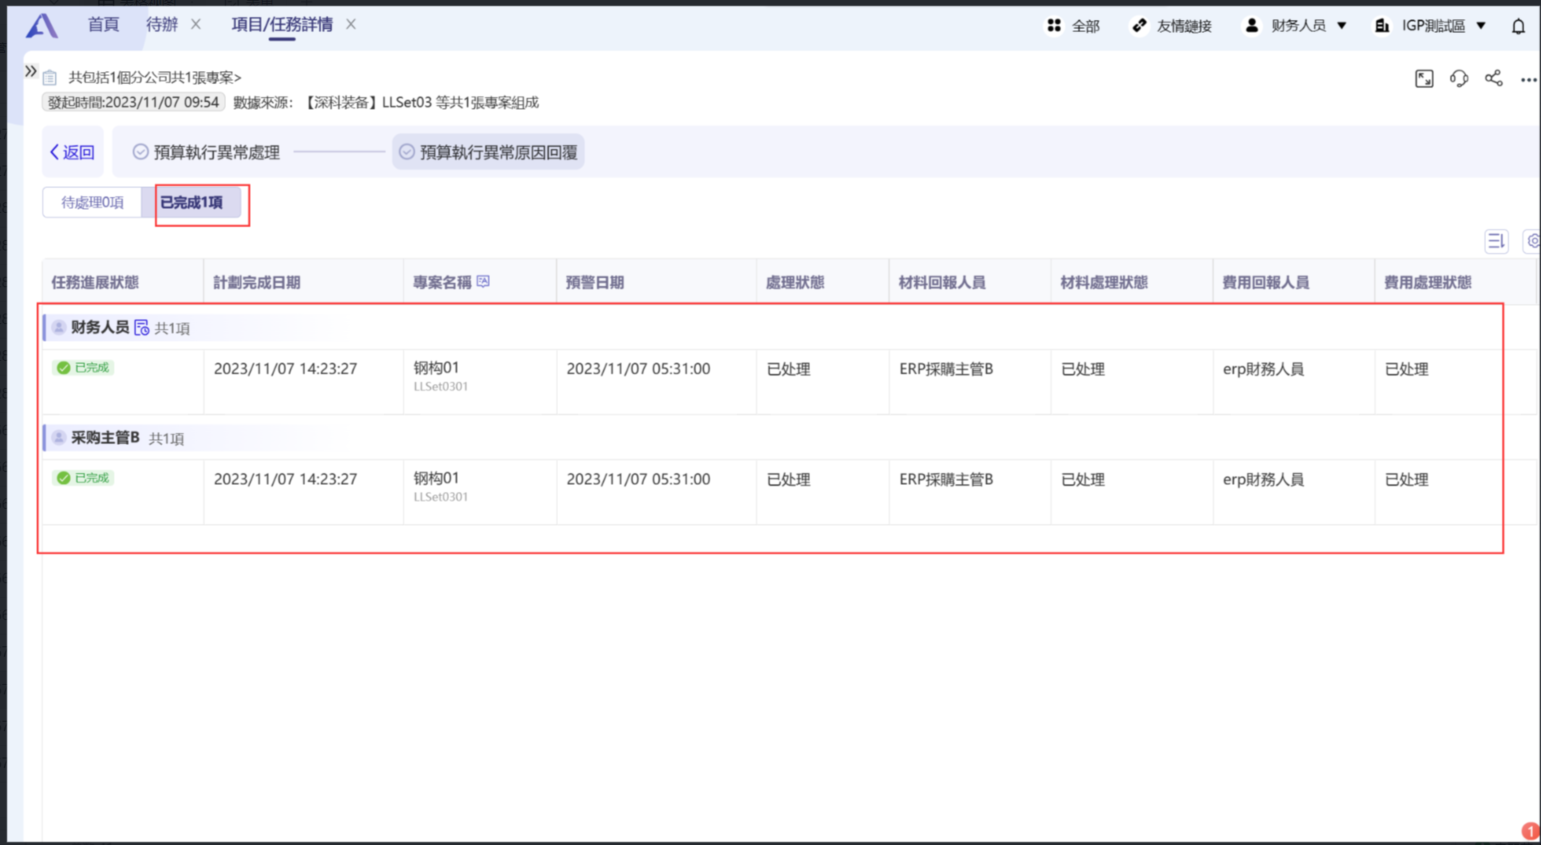Click the 費用處理狀態 column header
This screenshot has height=845, width=1541.
(1428, 282)
